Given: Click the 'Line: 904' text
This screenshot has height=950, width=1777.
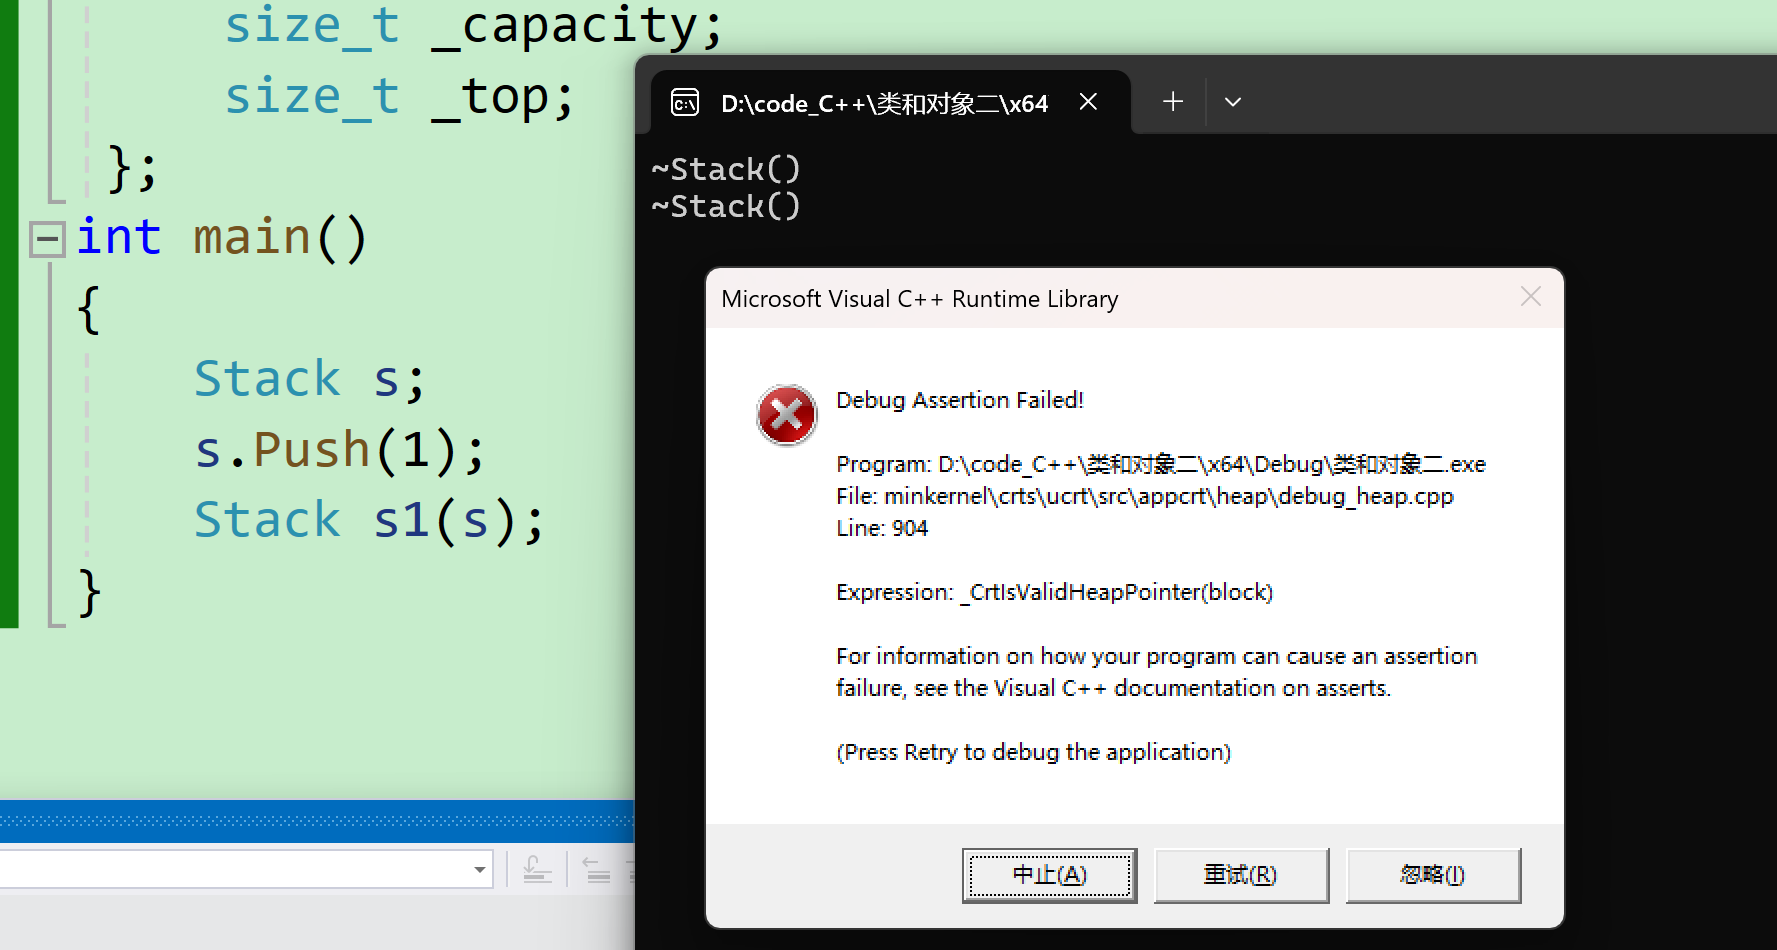Looking at the screenshot, I should (882, 528).
